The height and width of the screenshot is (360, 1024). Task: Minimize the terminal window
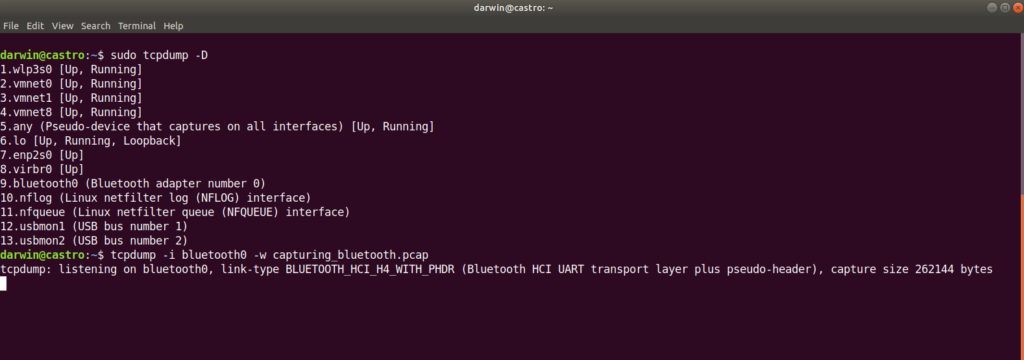(992, 7)
